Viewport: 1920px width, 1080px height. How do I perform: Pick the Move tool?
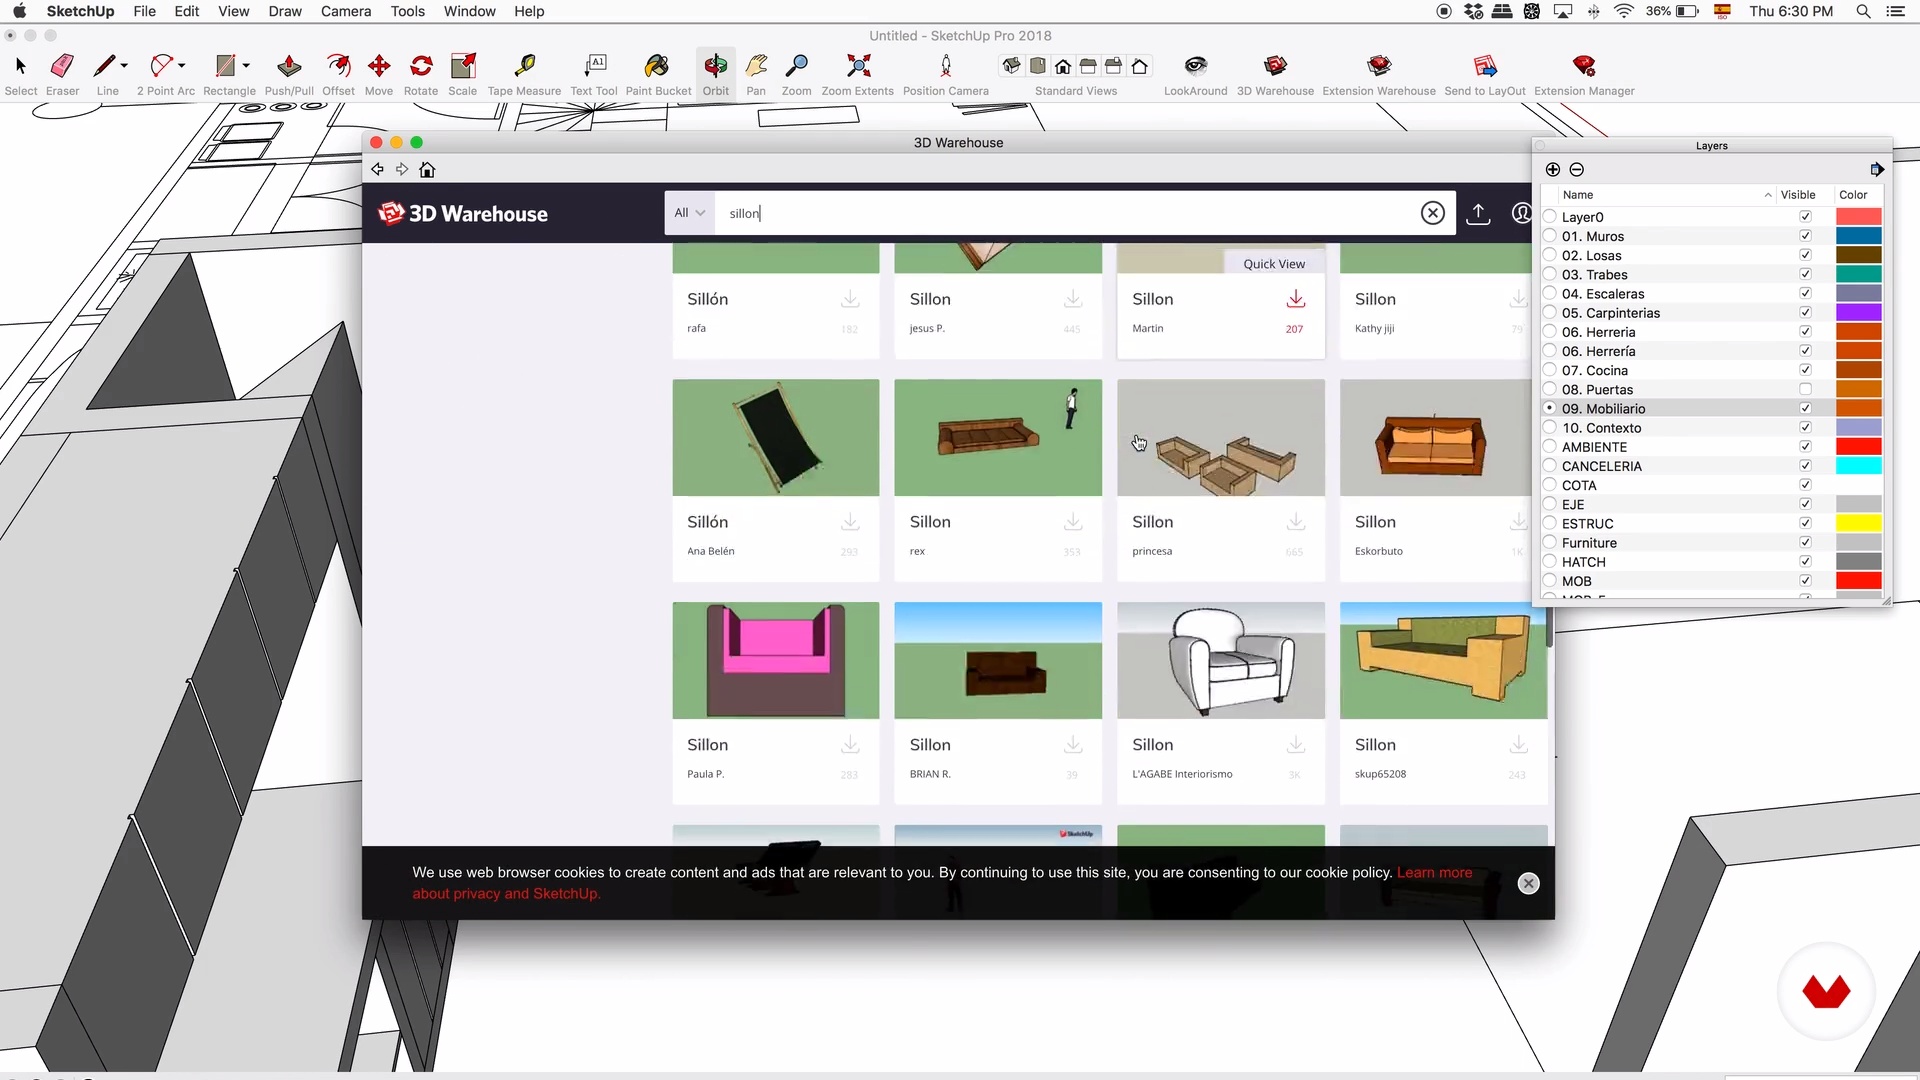(379, 74)
